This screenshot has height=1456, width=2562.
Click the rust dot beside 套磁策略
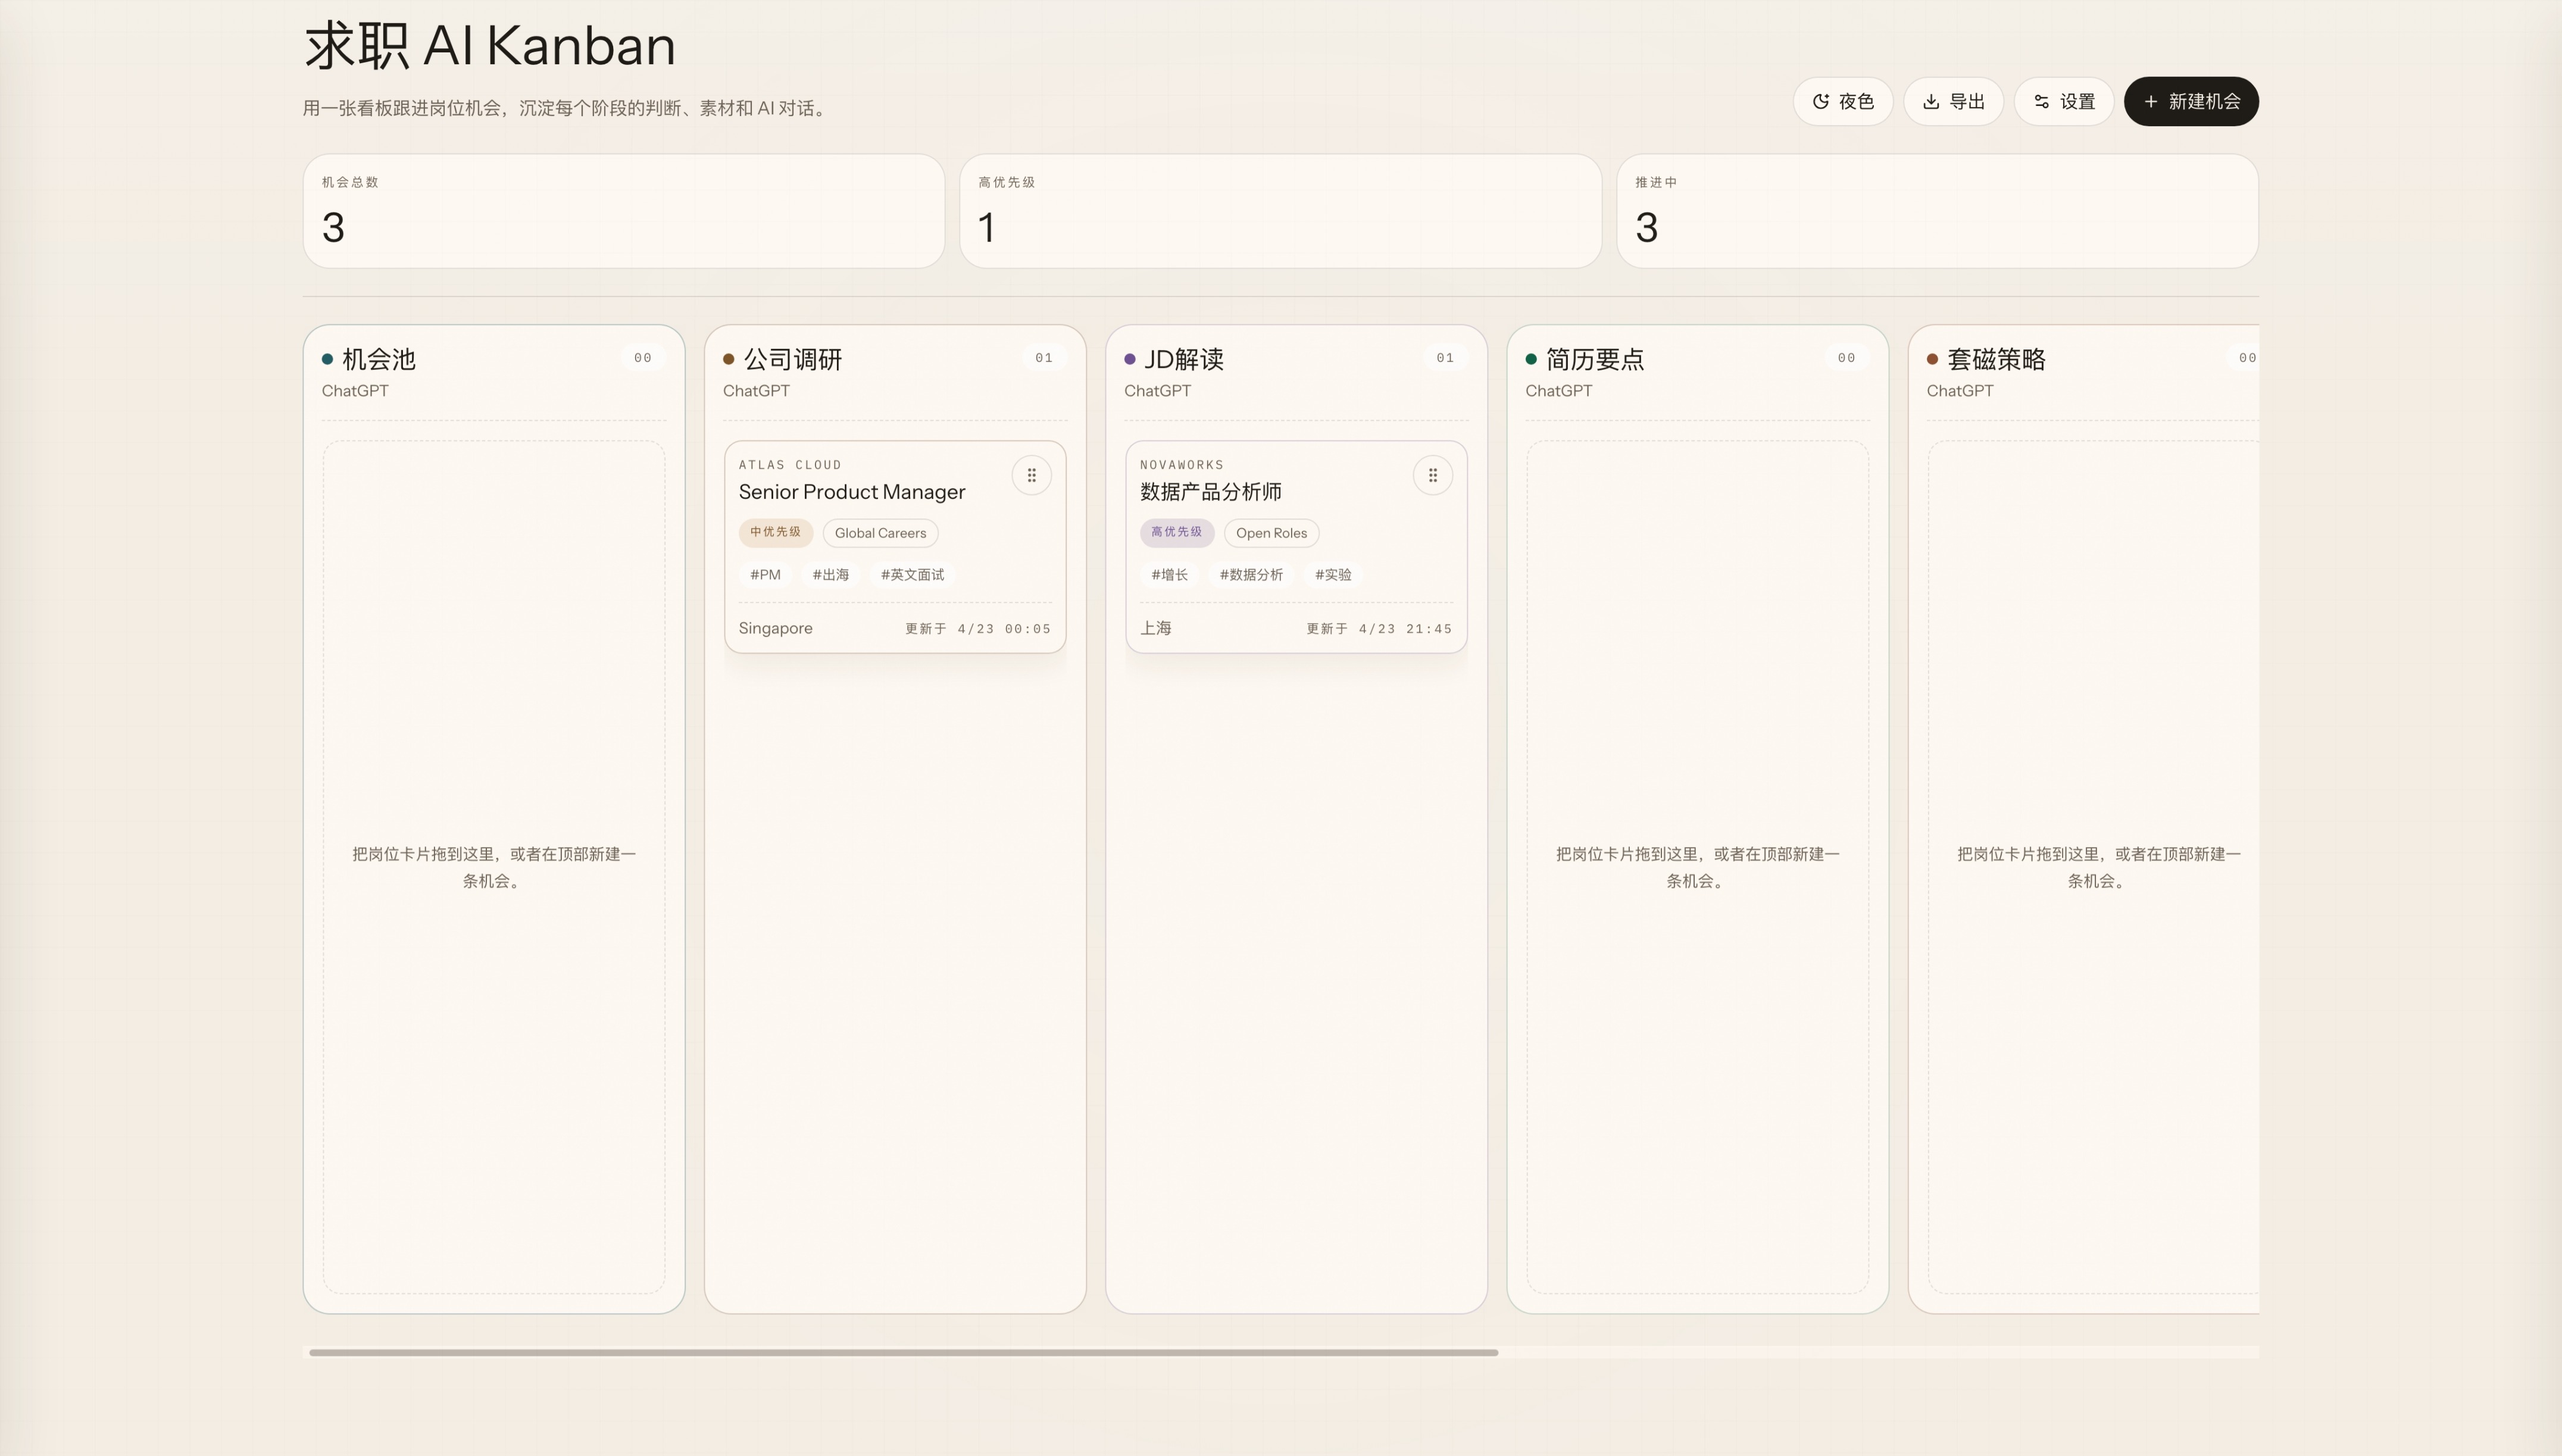(x=1932, y=359)
